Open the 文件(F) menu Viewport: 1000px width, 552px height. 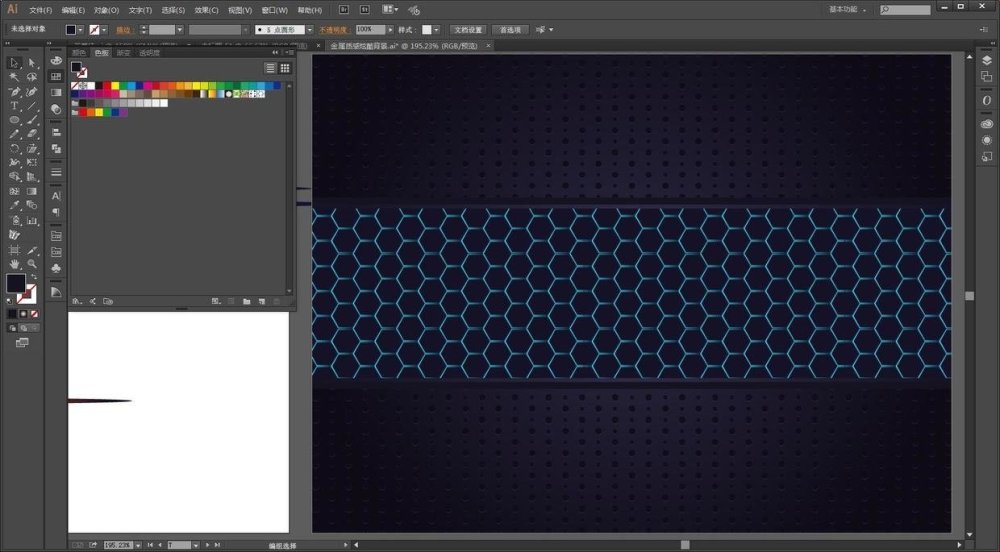[40, 10]
